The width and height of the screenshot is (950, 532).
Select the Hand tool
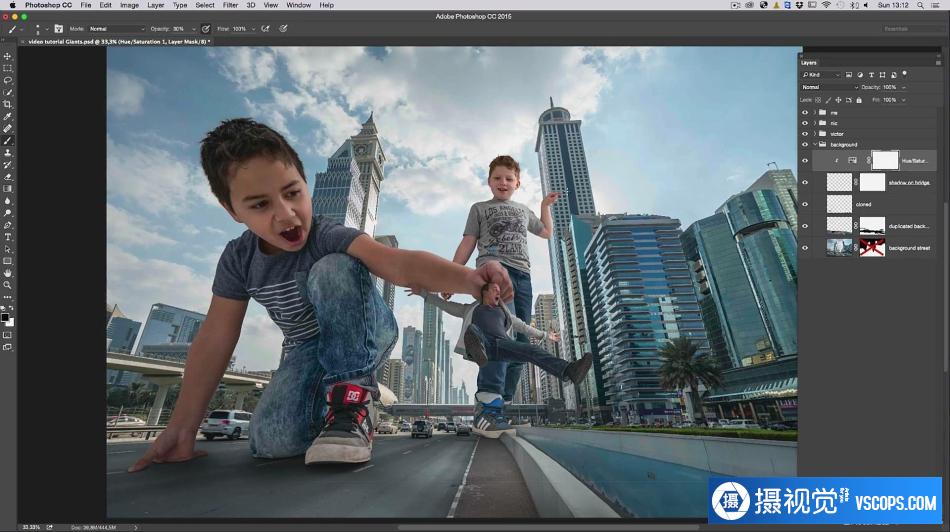tap(7, 273)
